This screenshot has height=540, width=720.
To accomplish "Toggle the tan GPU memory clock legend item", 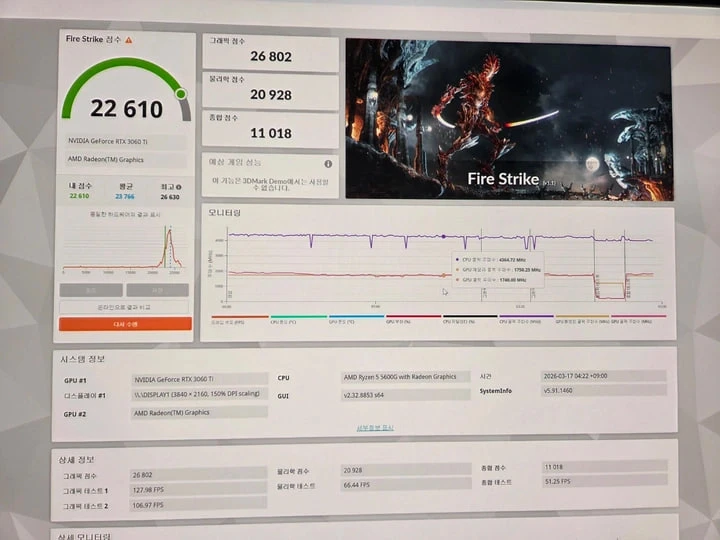I will (x=582, y=320).
